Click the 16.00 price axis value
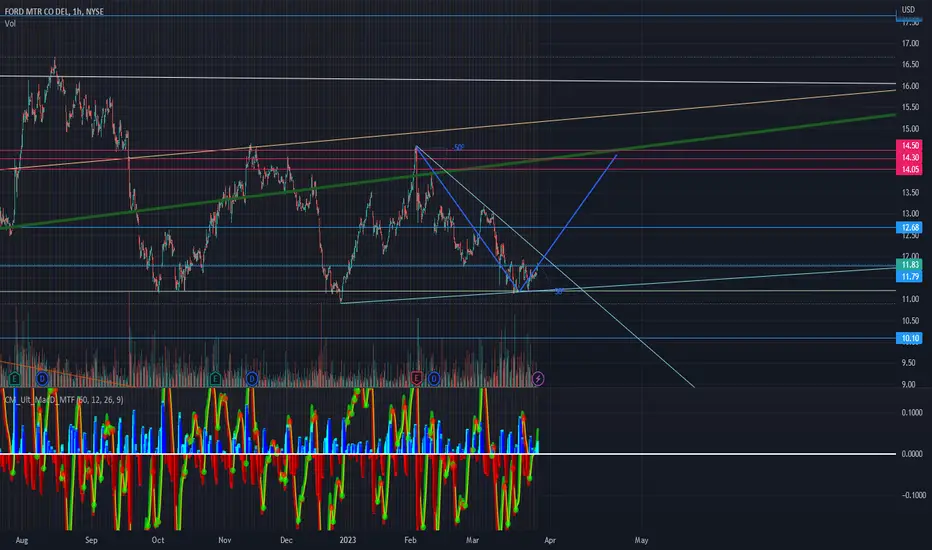This screenshot has width=932, height=550. (x=910, y=86)
